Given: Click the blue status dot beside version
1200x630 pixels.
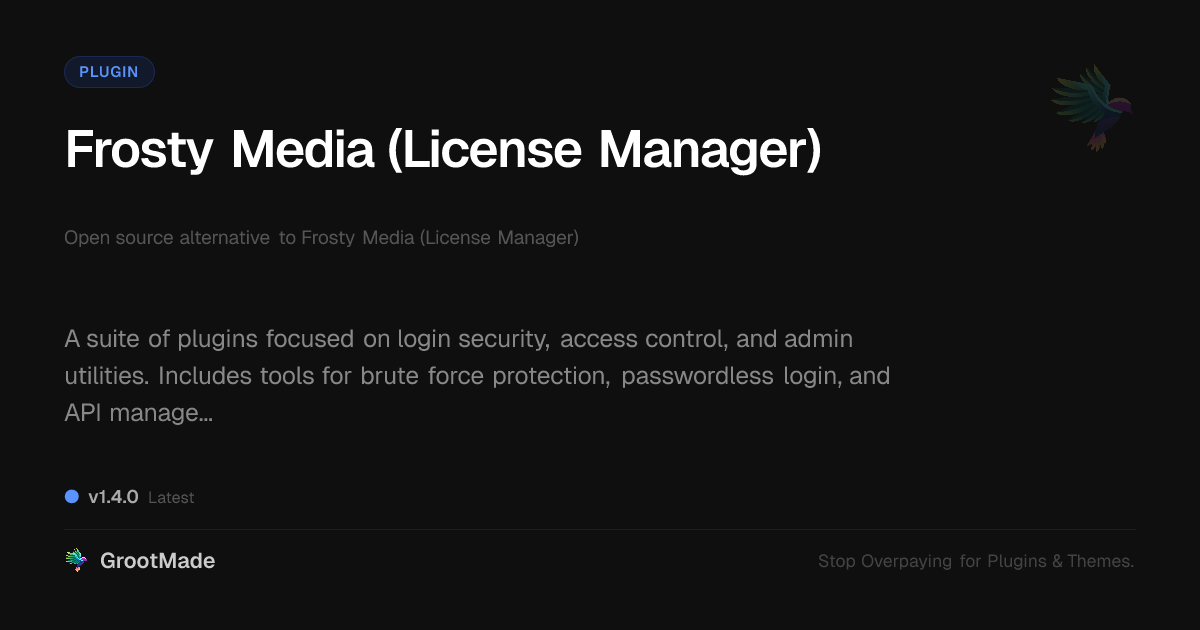Looking at the screenshot, I should tap(72, 496).
